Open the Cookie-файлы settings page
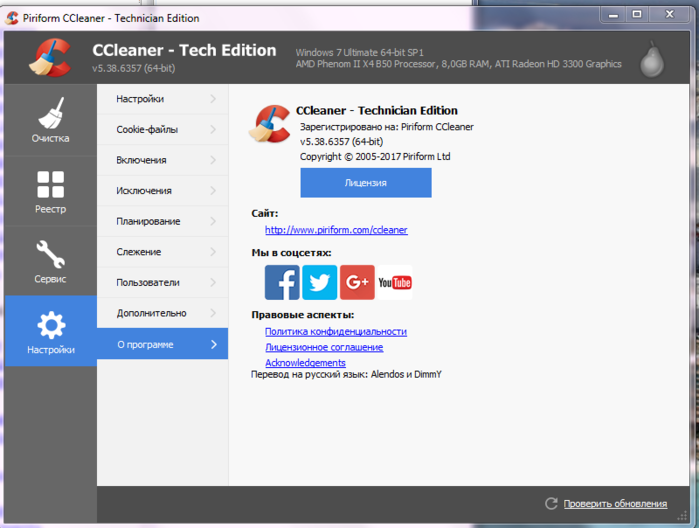 pyautogui.click(x=162, y=129)
